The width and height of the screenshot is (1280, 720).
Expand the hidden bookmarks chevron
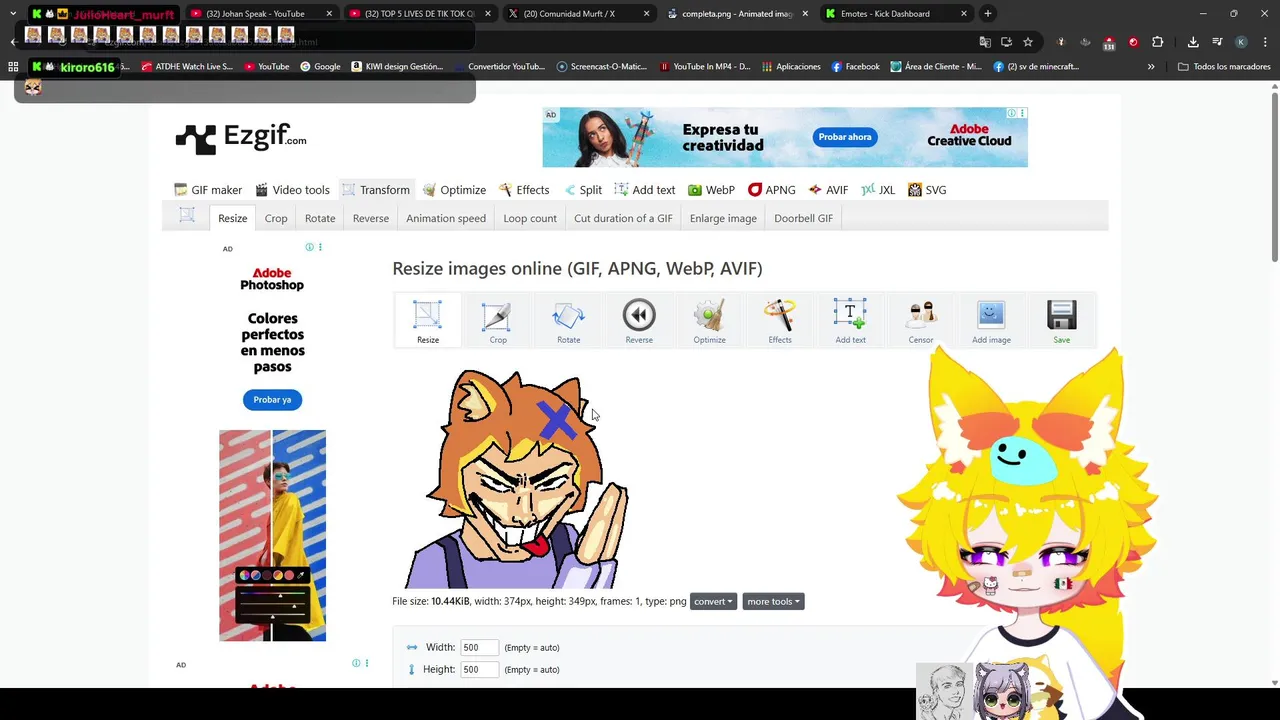pos(1151,67)
